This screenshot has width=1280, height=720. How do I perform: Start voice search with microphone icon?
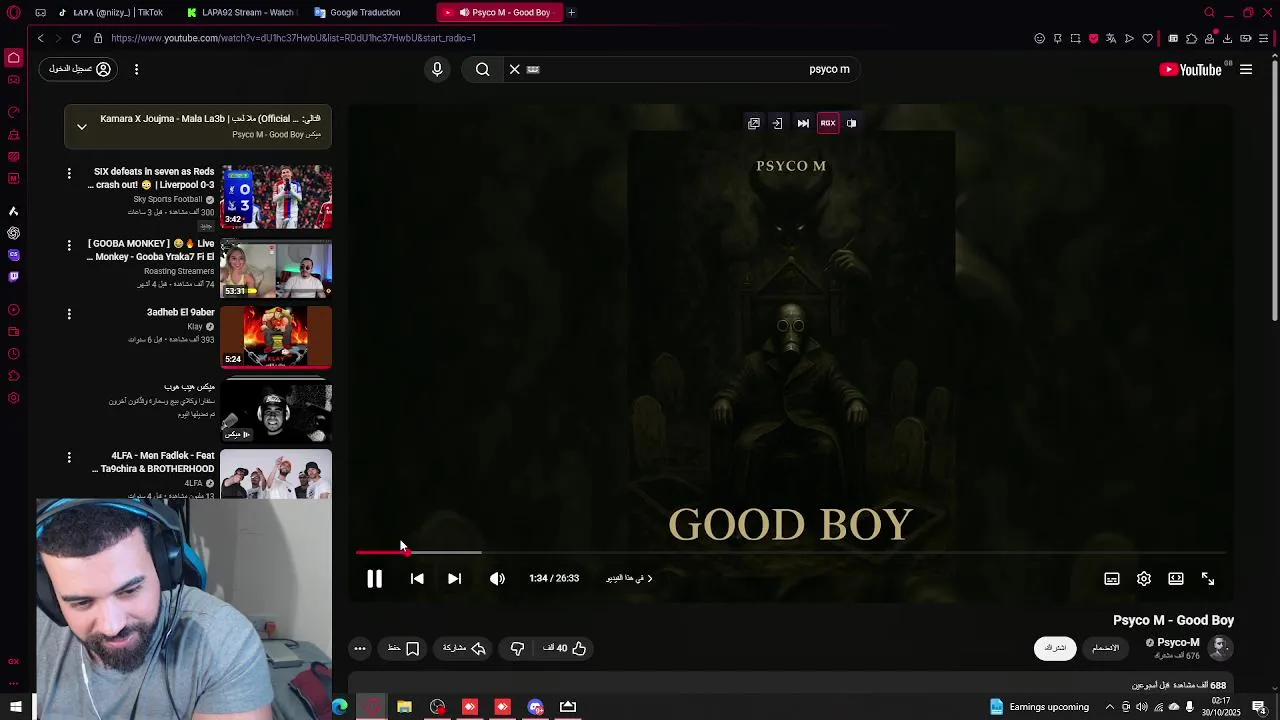[437, 69]
